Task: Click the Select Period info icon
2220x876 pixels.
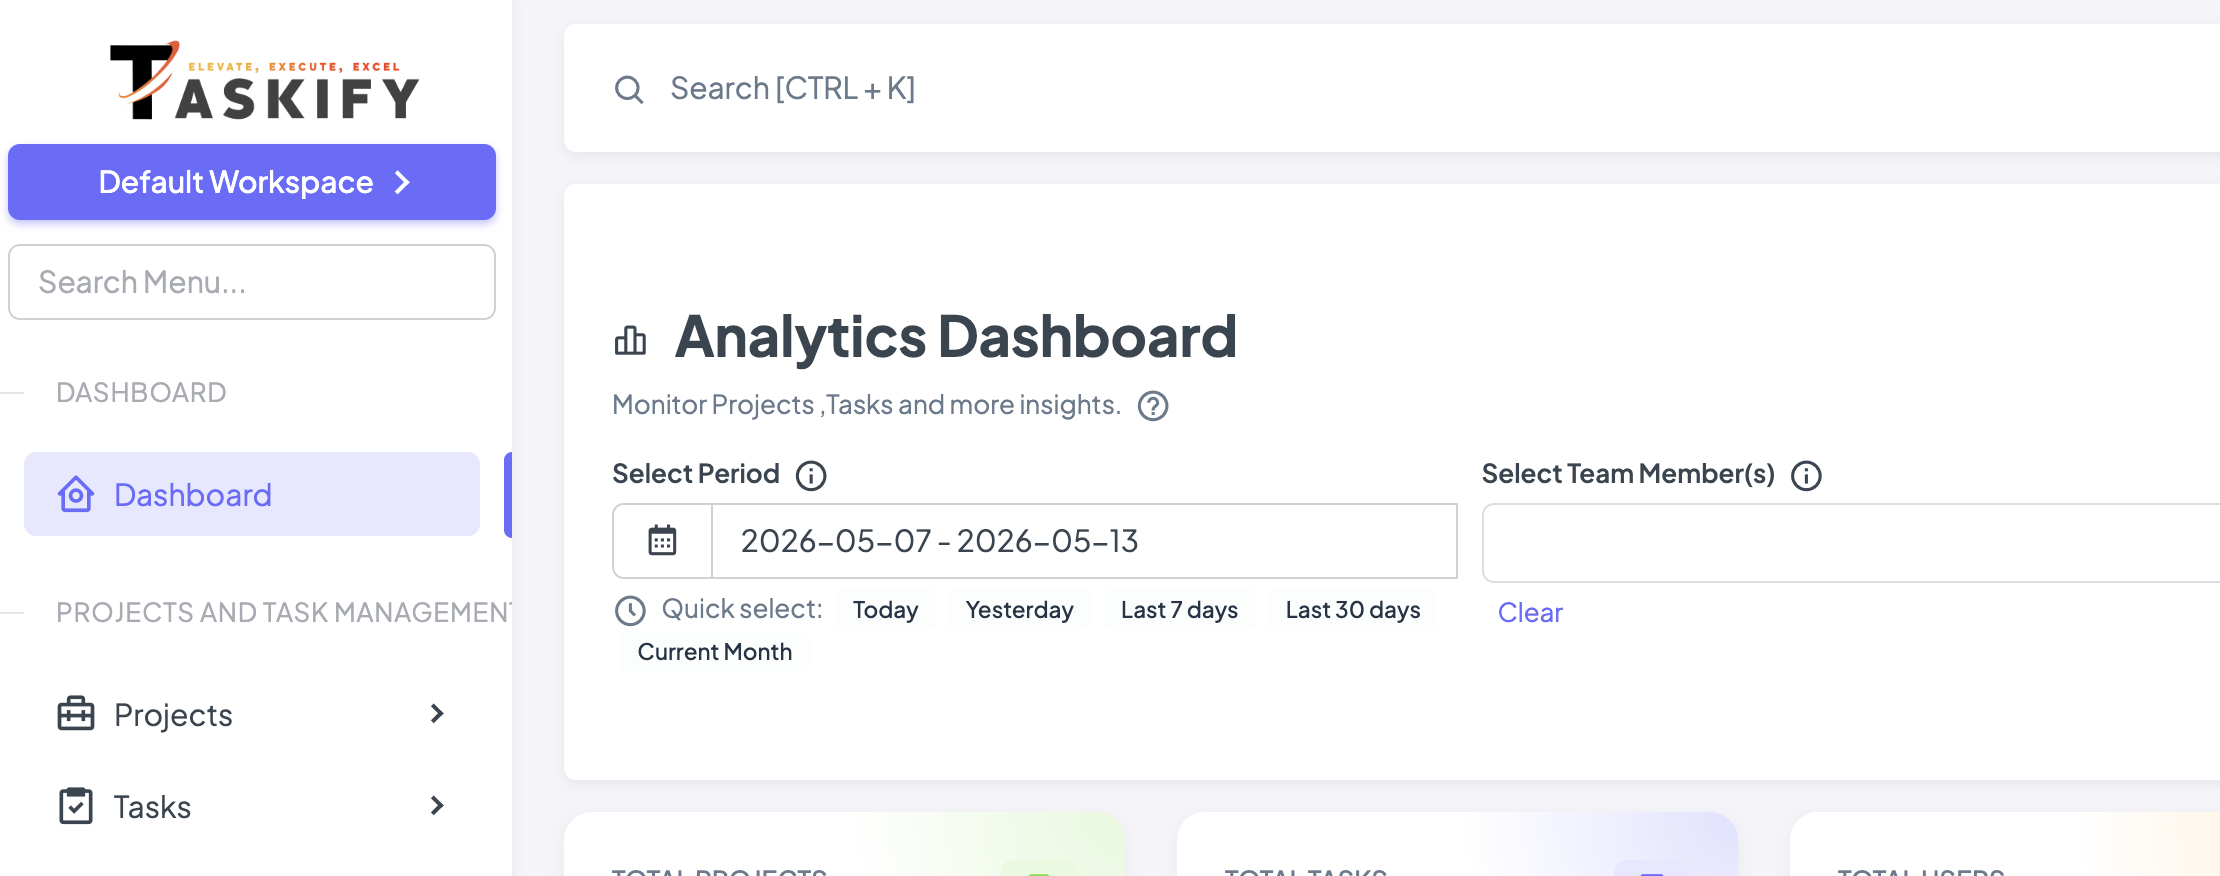Action: pyautogui.click(x=811, y=475)
